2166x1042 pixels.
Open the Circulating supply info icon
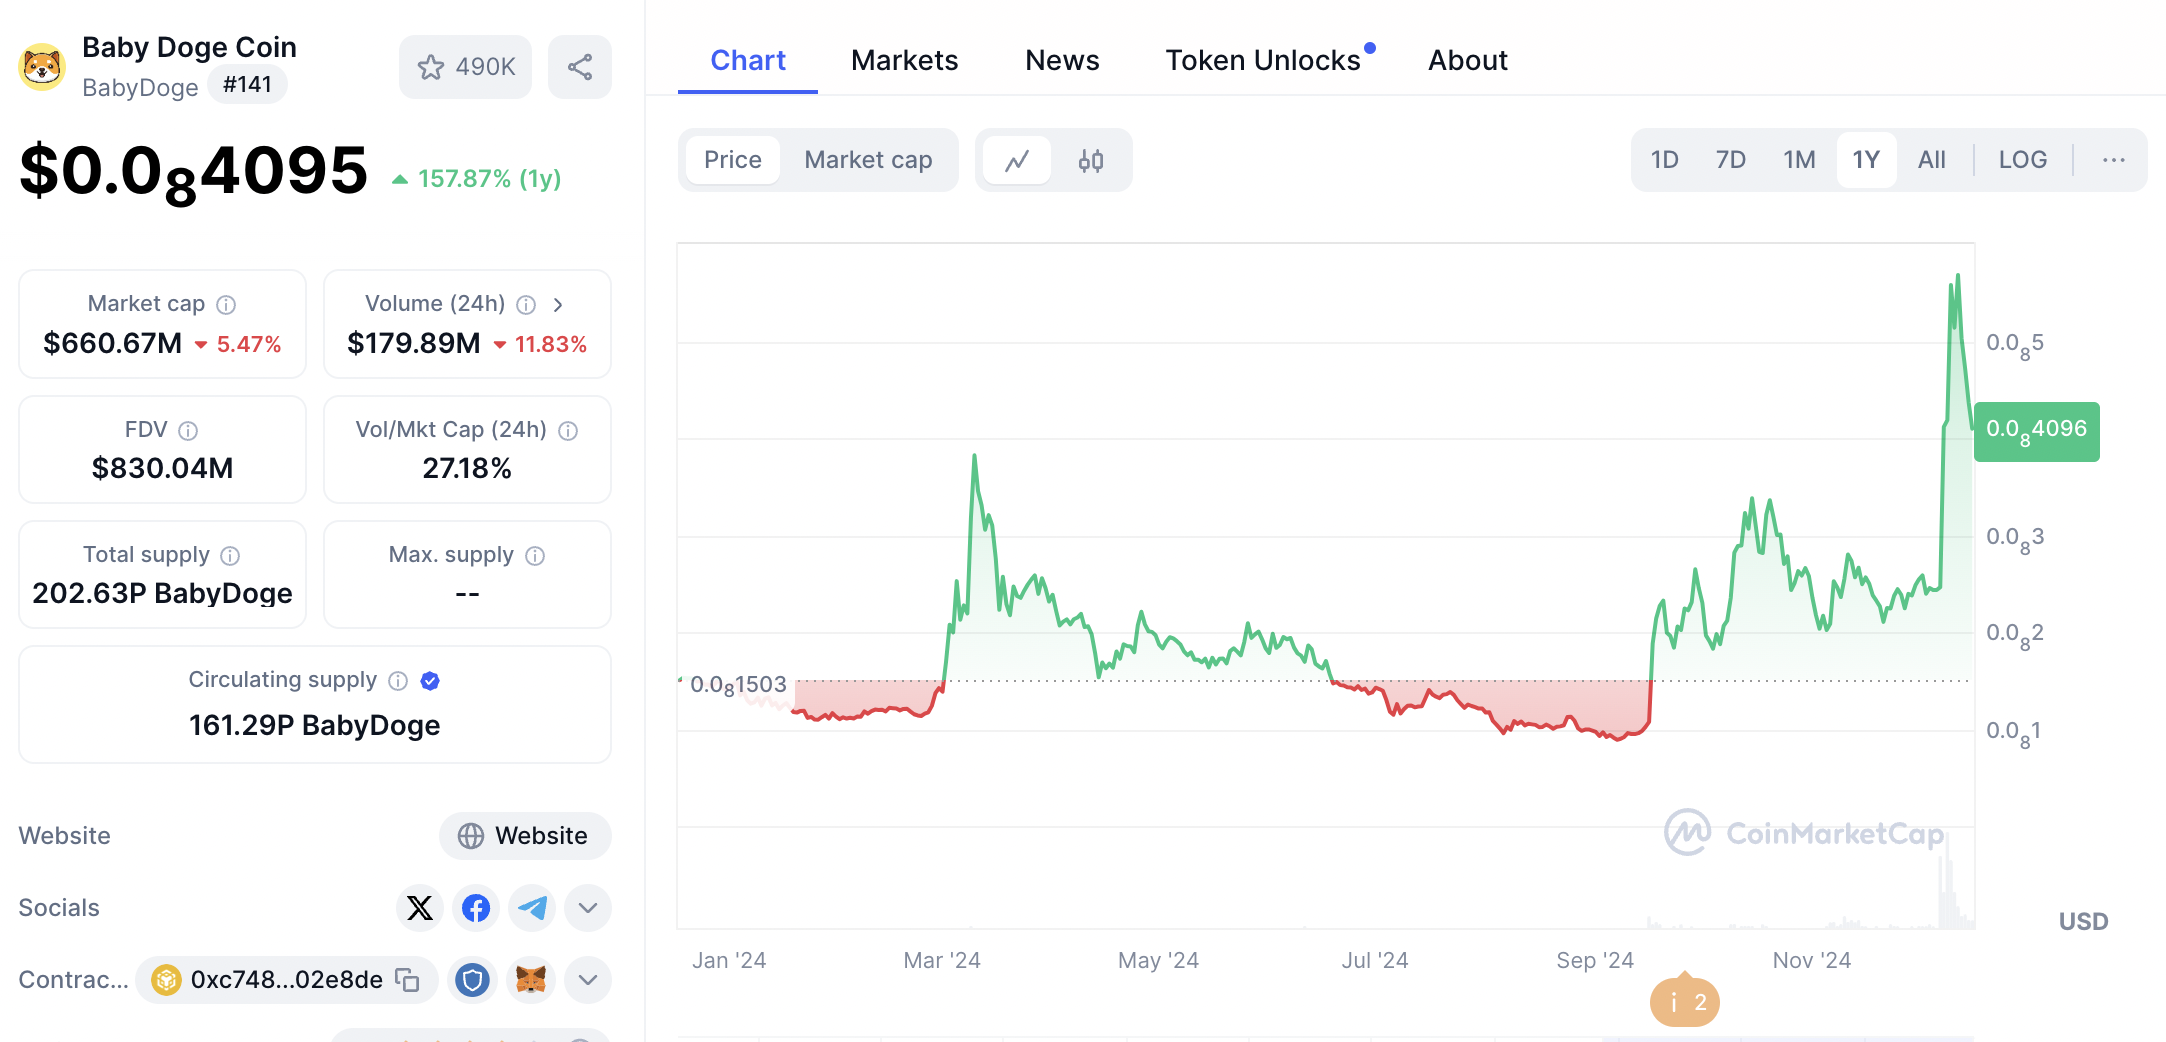point(398,681)
